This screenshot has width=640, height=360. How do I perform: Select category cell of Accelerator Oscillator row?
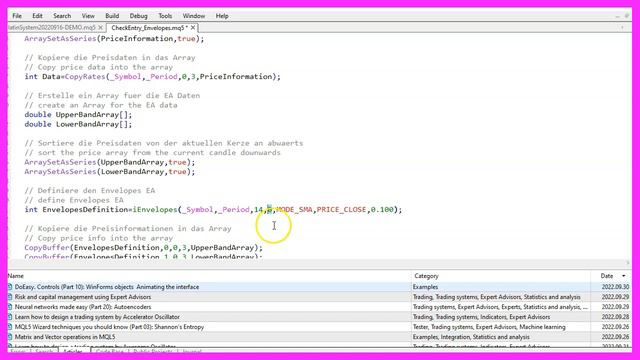click(x=481, y=317)
